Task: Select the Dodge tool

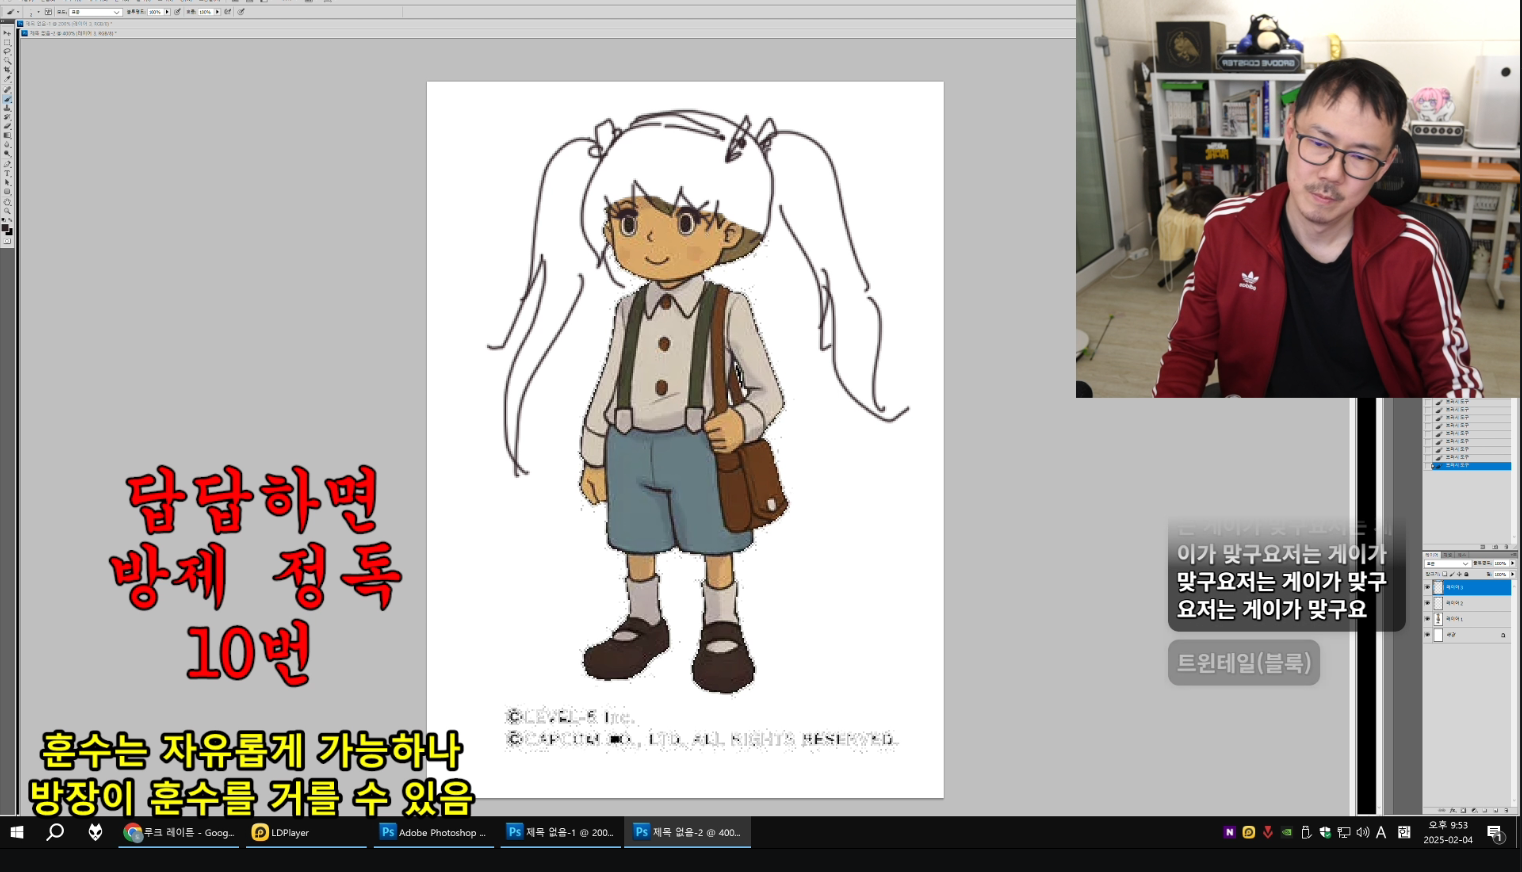Action: [x=8, y=153]
